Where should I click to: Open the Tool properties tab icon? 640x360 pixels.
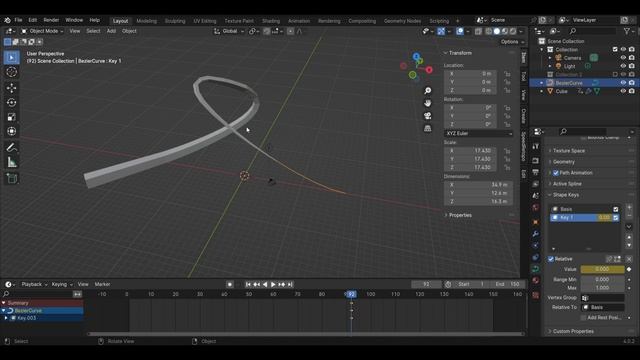[536, 147]
